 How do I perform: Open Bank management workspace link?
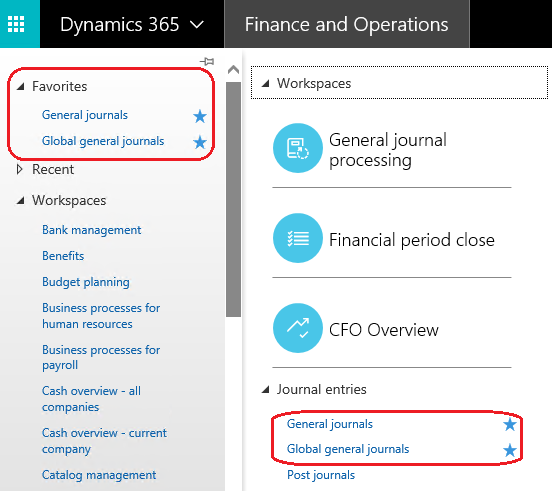click(92, 230)
